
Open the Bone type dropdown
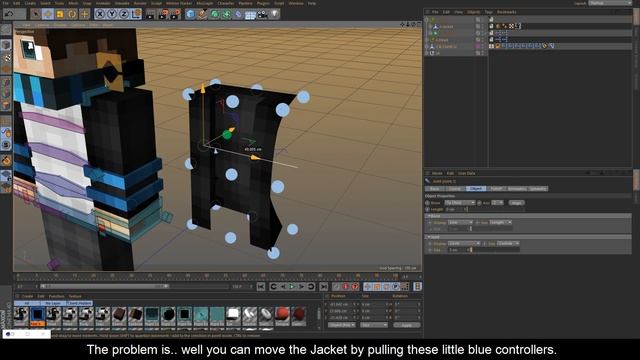pyautogui.click(x=460, y=203)
